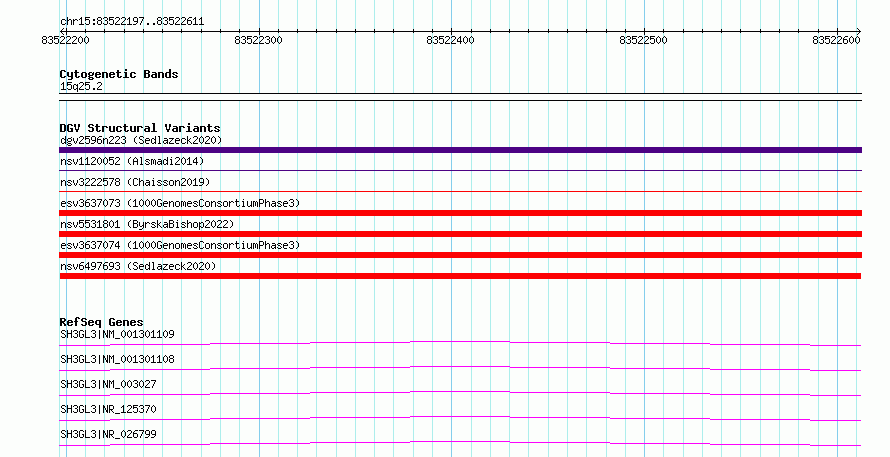The width and height of the screenshot is (890, 457).
Task: Click the black cytogenetic band 15q25.2 bar
Action: coord(460,97)
